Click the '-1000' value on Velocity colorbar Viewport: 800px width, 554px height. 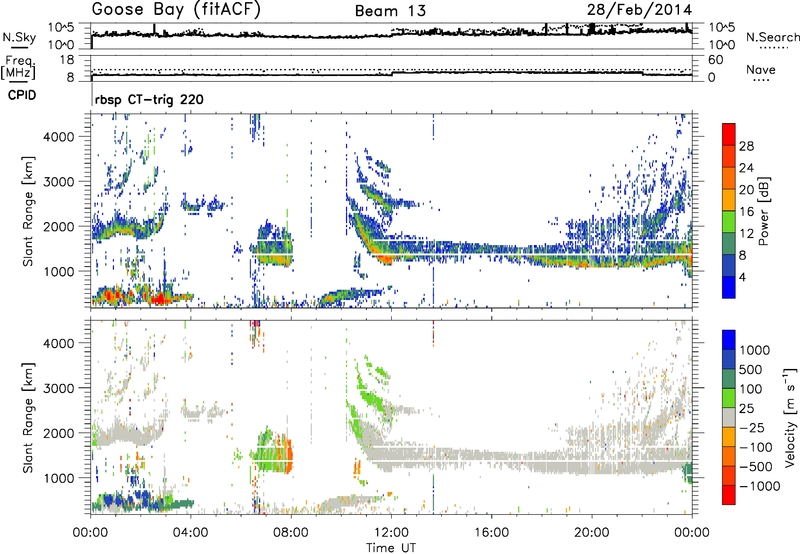tap(759, 486)
